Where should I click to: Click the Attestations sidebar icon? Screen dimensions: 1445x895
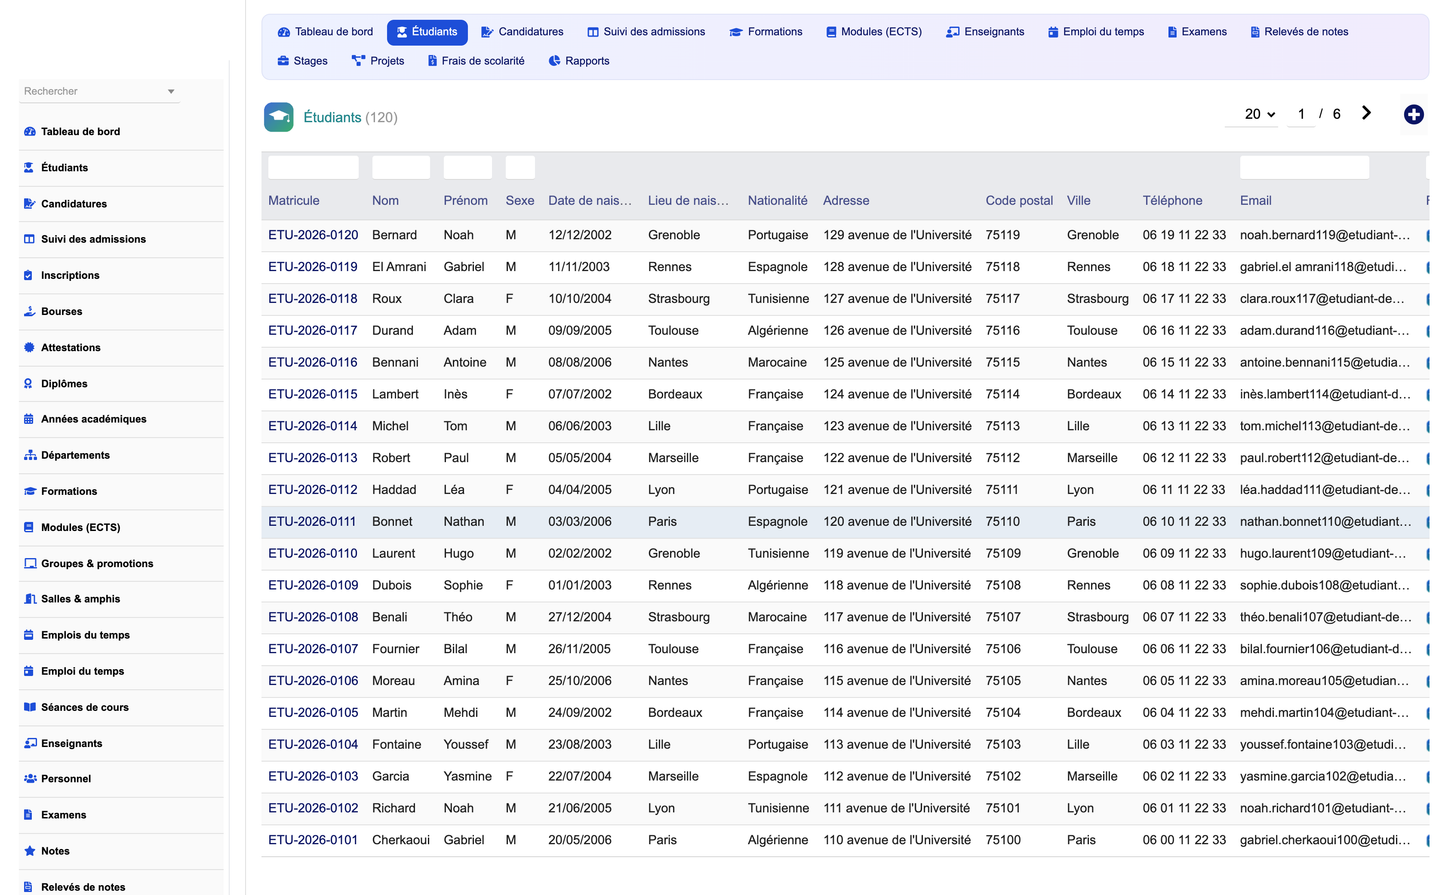pyautogui.click(x=29, y=347)
